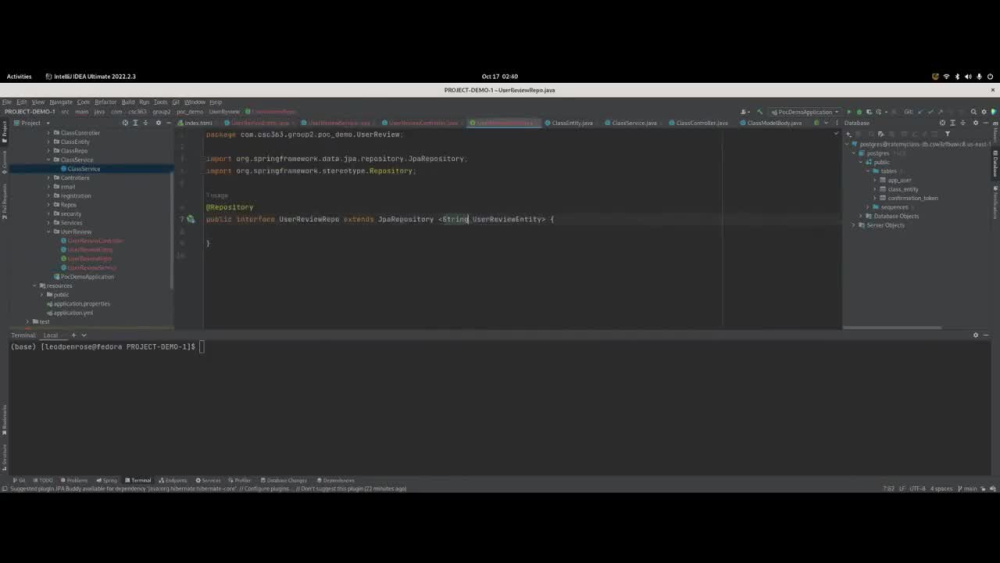The width and height of the screenshot is (1000, 563).
Task: Switch to the ClassEntity.java tab
Action: tap(568, 123)
